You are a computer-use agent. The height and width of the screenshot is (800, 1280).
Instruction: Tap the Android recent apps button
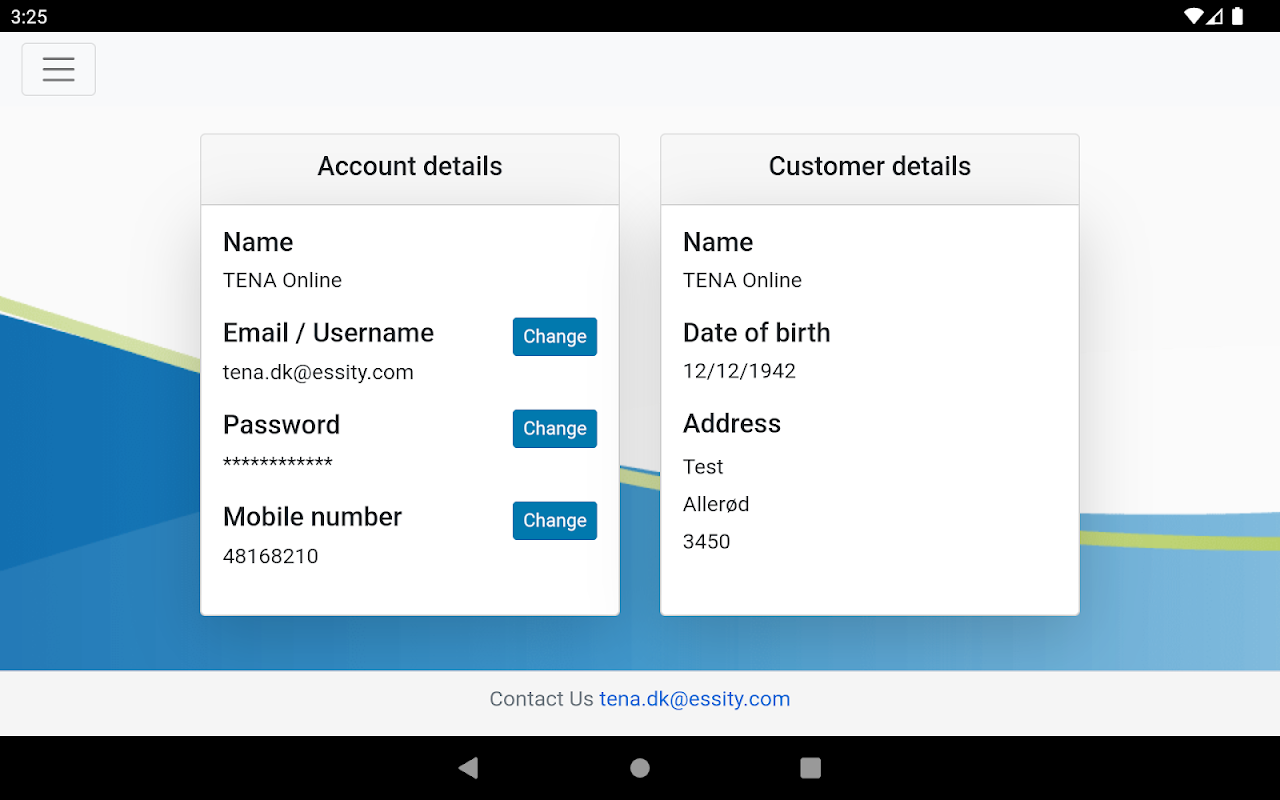(811, 768)
